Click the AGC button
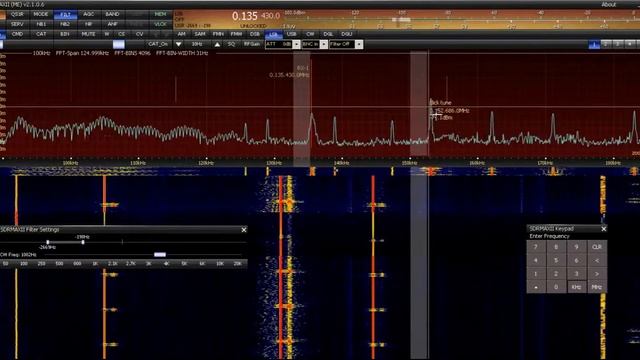The image size is (640, 360). [x=89, y=14]
